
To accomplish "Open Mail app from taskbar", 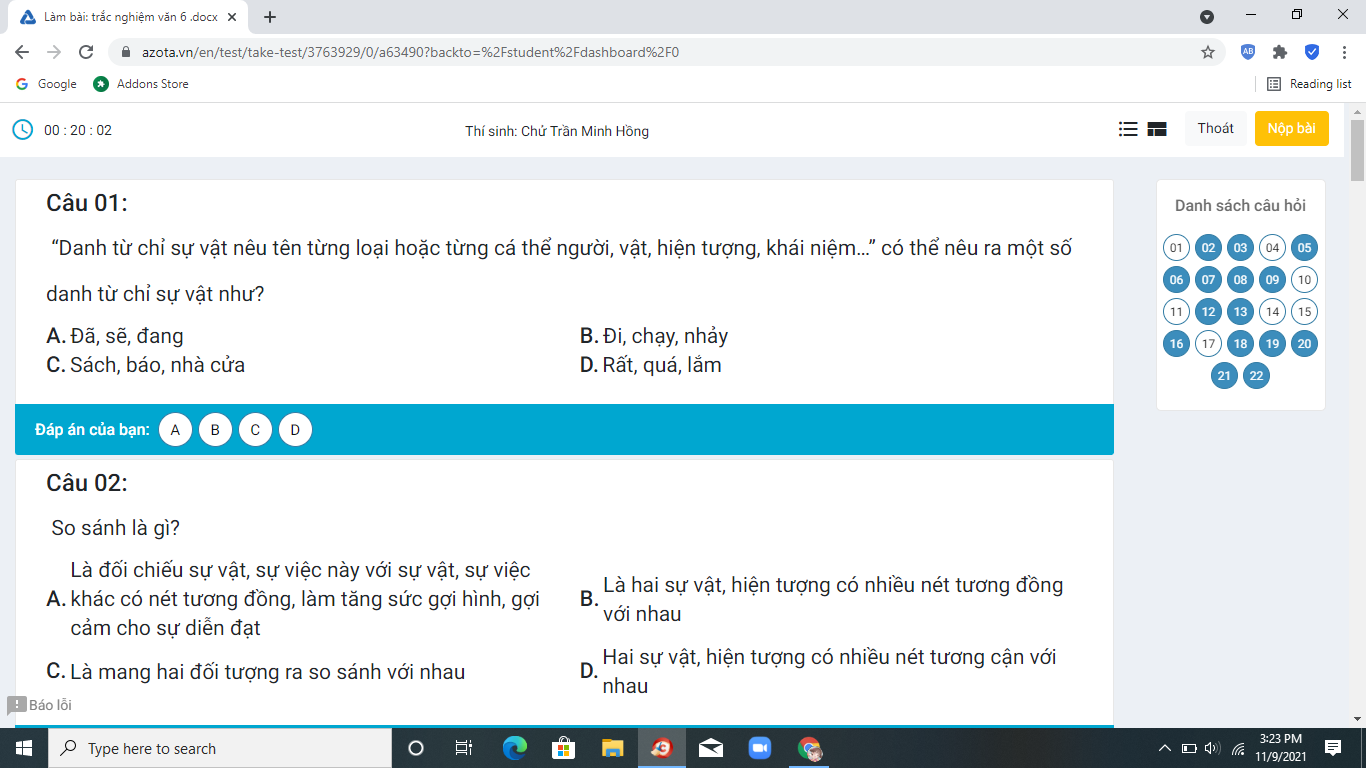I will pyautogui.click(x=711, y=748).
